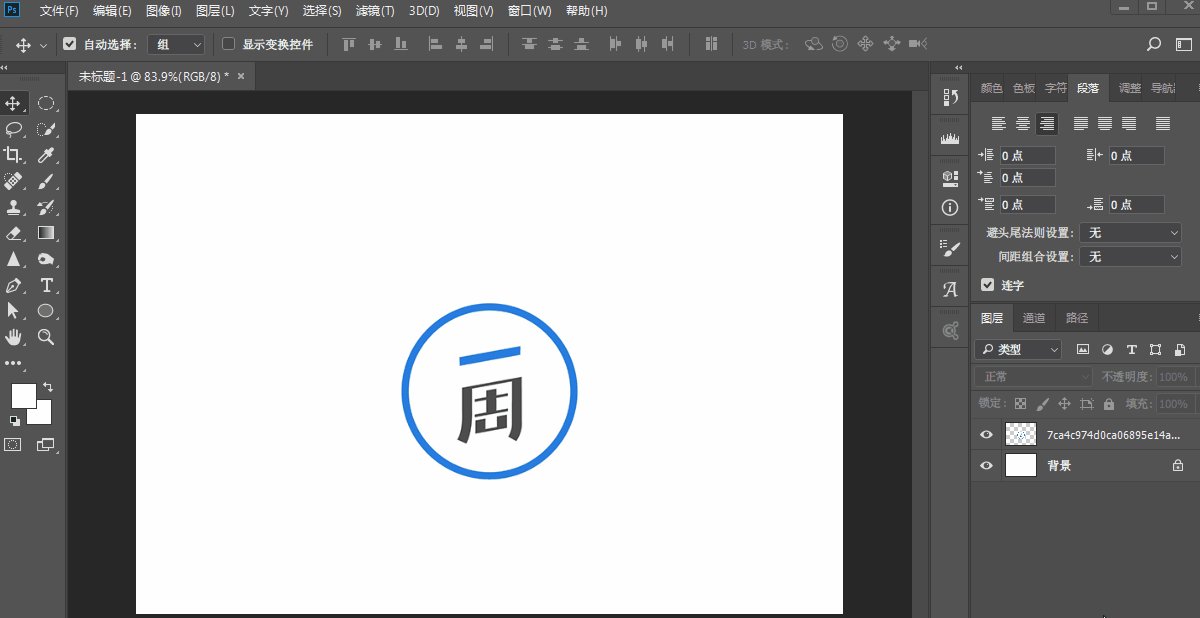Select the Sharpen triangle tool
Viewport: 1200px width, 618px height.
pos(14,259)
